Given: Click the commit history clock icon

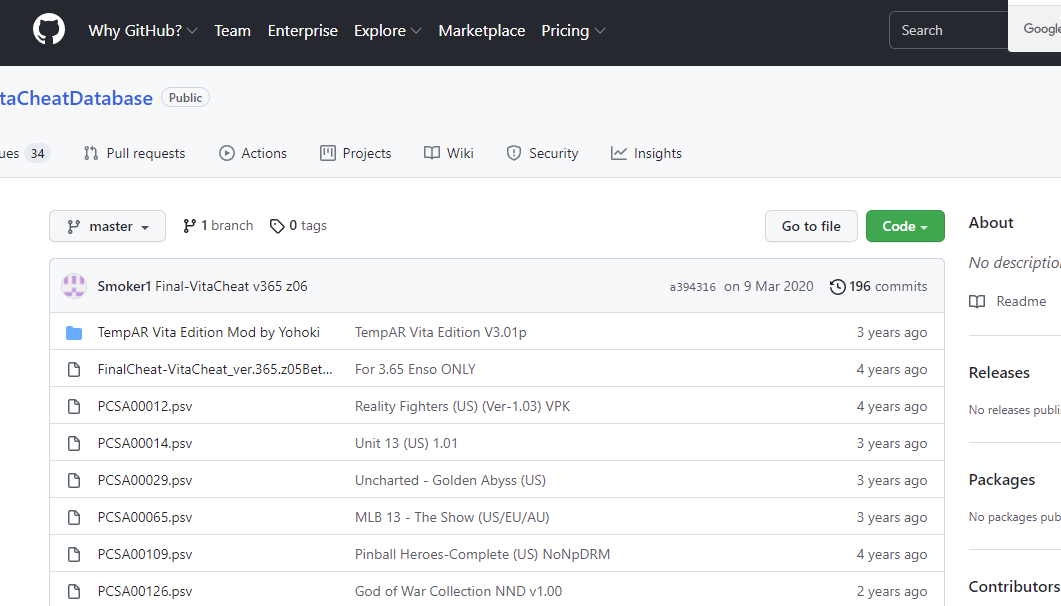Looking at the screenshot, I should [x=837, y=287].
